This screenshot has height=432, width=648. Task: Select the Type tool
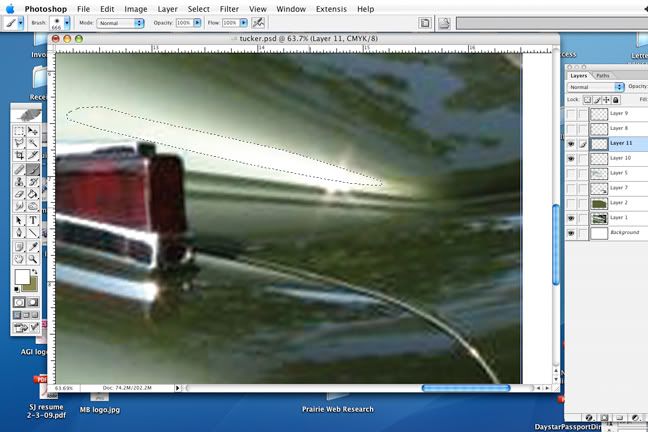click(x=33, y=220)
